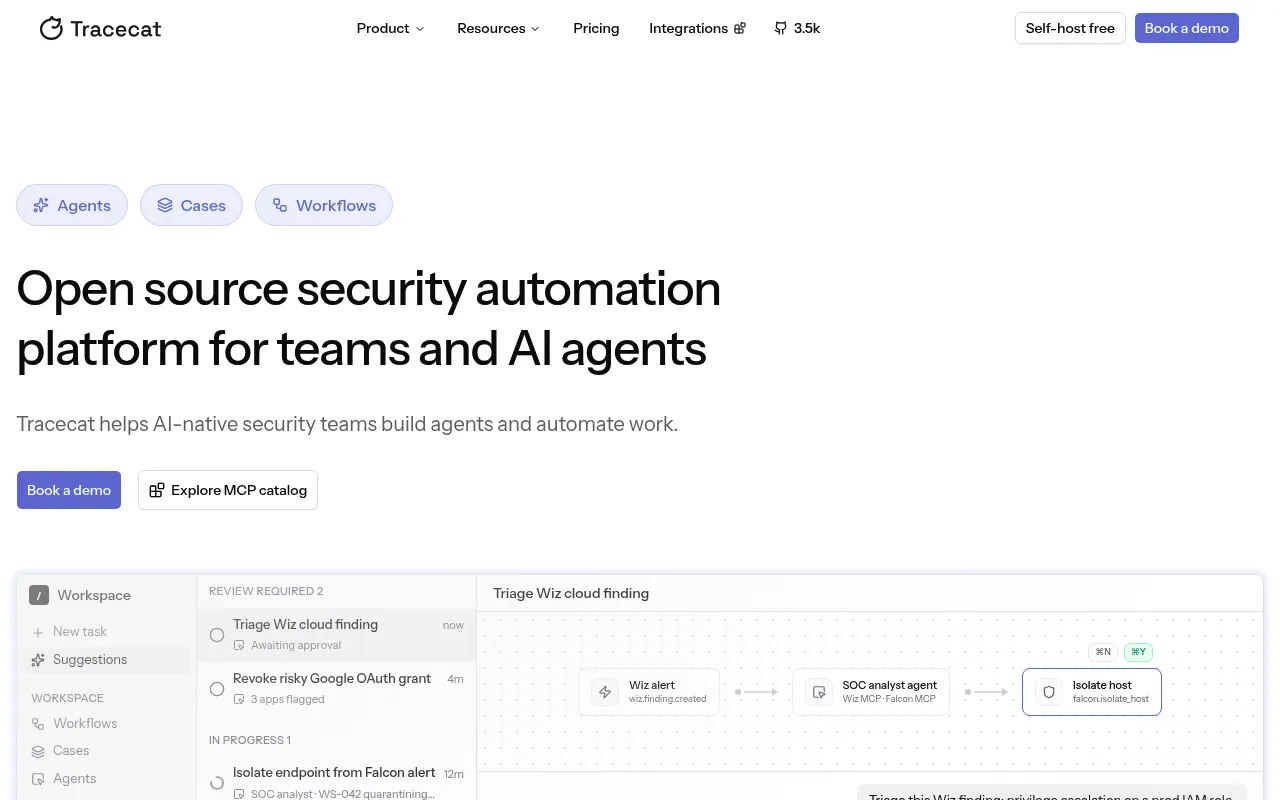Click the Tracecat logo in the header
The height and width of the screenshot is (800, 1280).
click(x=100, y=29)
